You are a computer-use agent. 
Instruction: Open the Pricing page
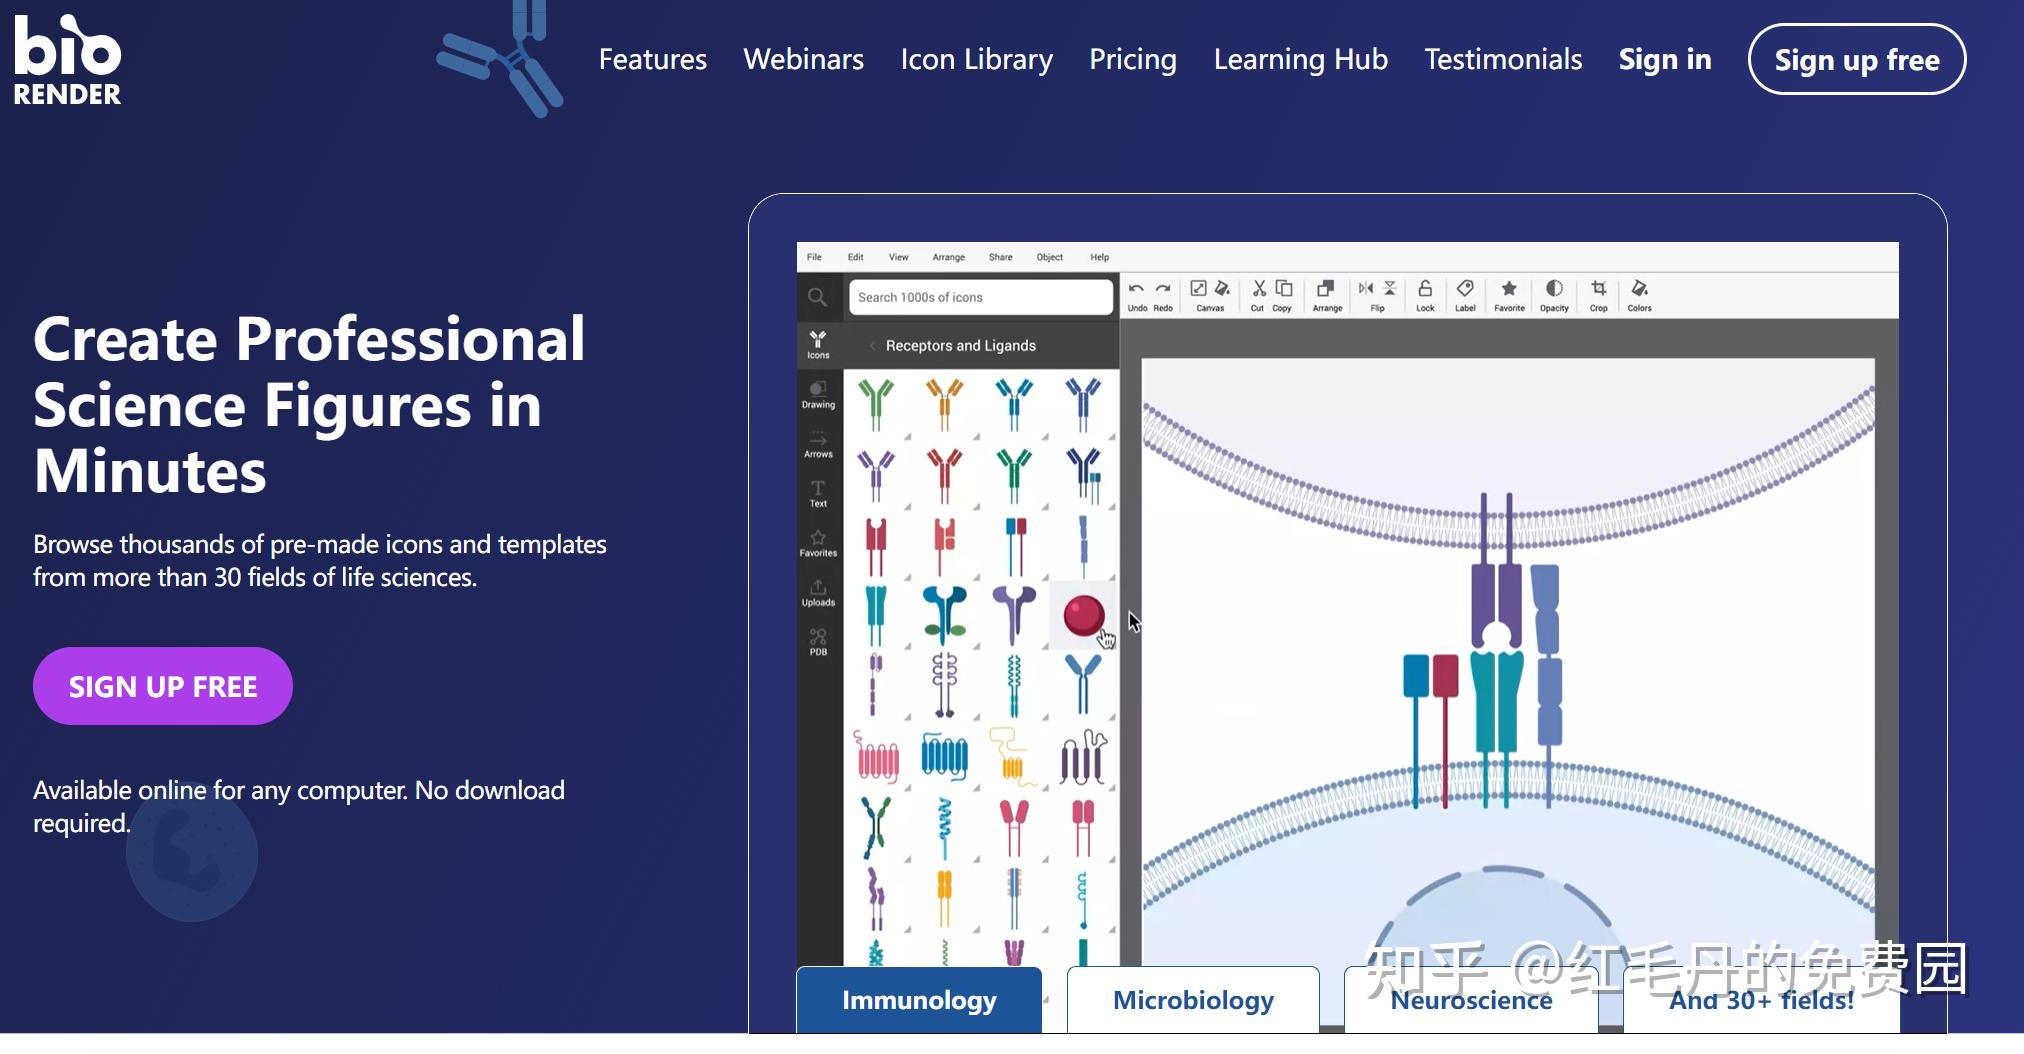coord(1133,59)
